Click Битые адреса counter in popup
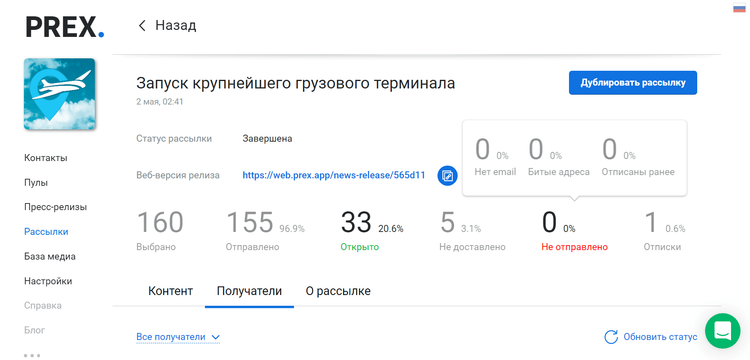The image size is (750, 360). click(559, 156)
